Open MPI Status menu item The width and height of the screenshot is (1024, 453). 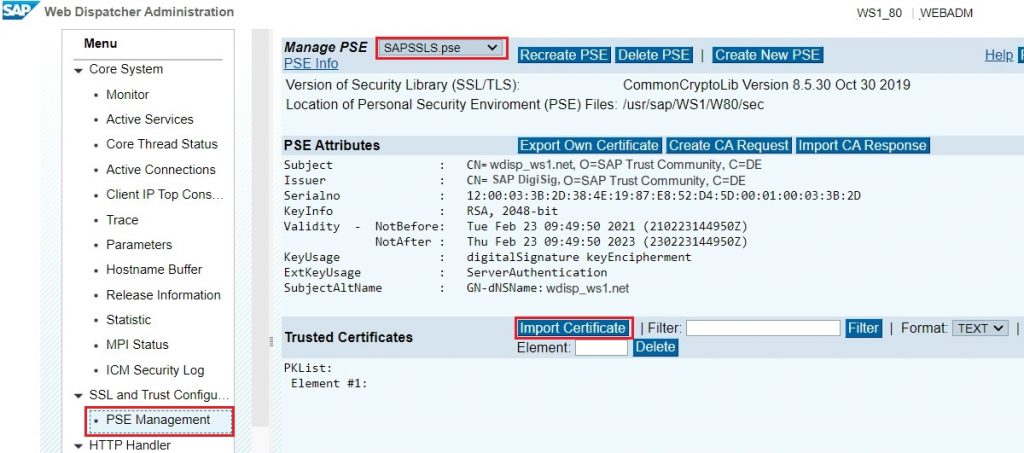pos(137,345)
